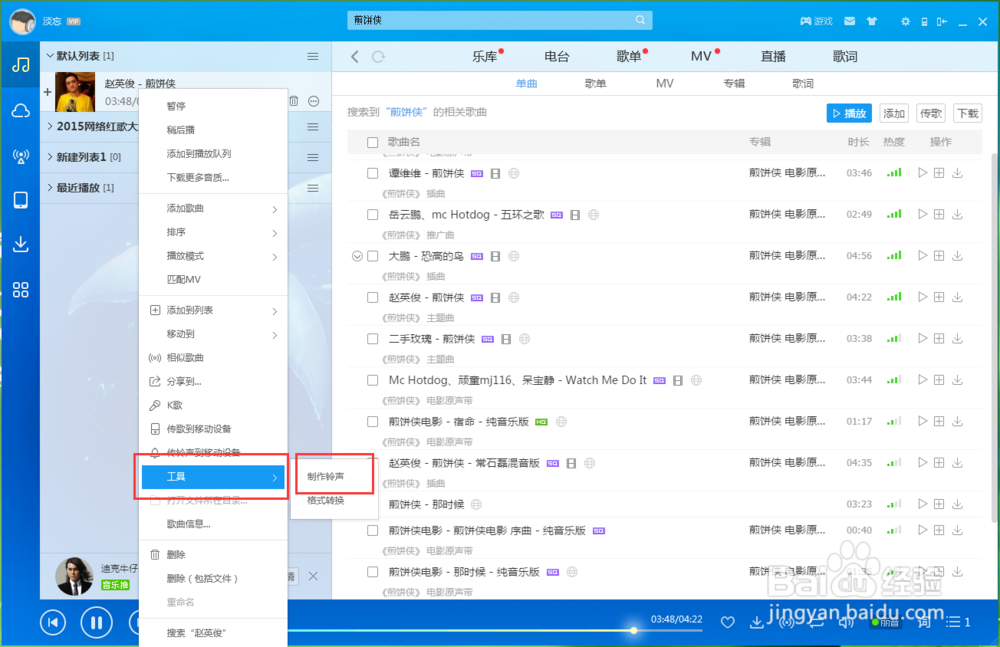Click the 下载 button above results
The width and height of the screenshot is (1000, 647).
tap(967, 113)
